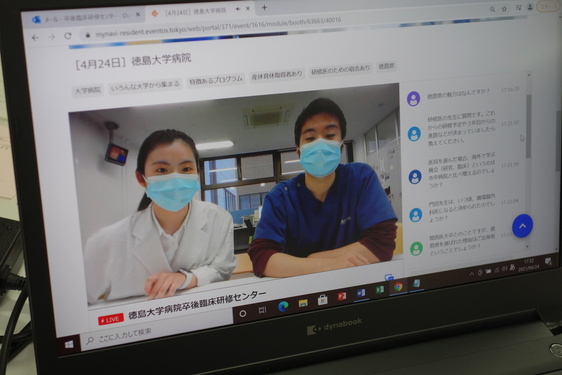Click the Chrome taskbar icon

coord(398,287)
